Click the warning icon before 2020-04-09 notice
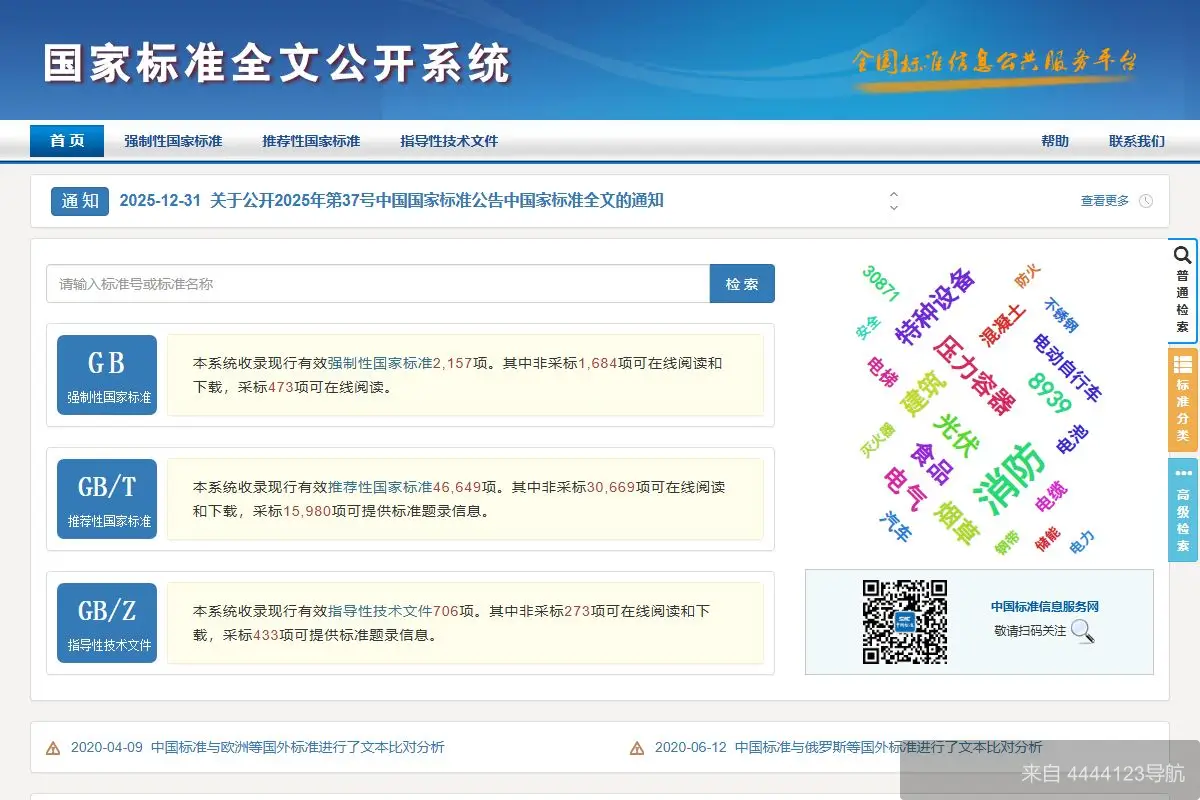 click(51, 747)
